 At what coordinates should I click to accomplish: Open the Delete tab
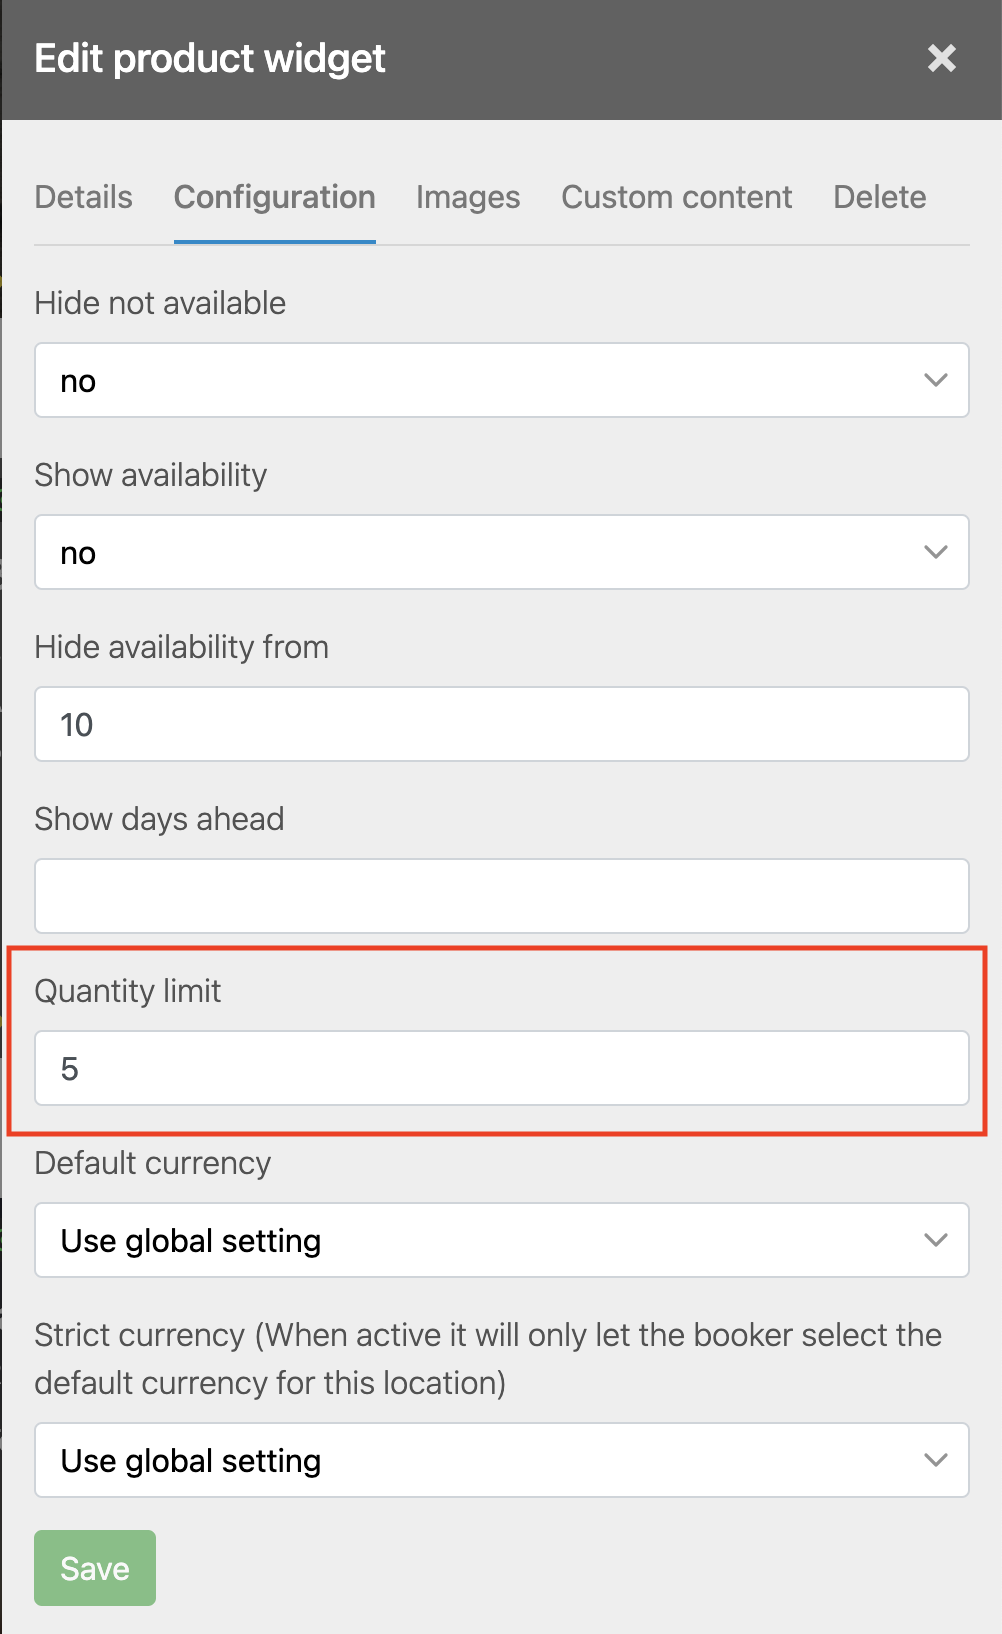[x=880, y=197]
